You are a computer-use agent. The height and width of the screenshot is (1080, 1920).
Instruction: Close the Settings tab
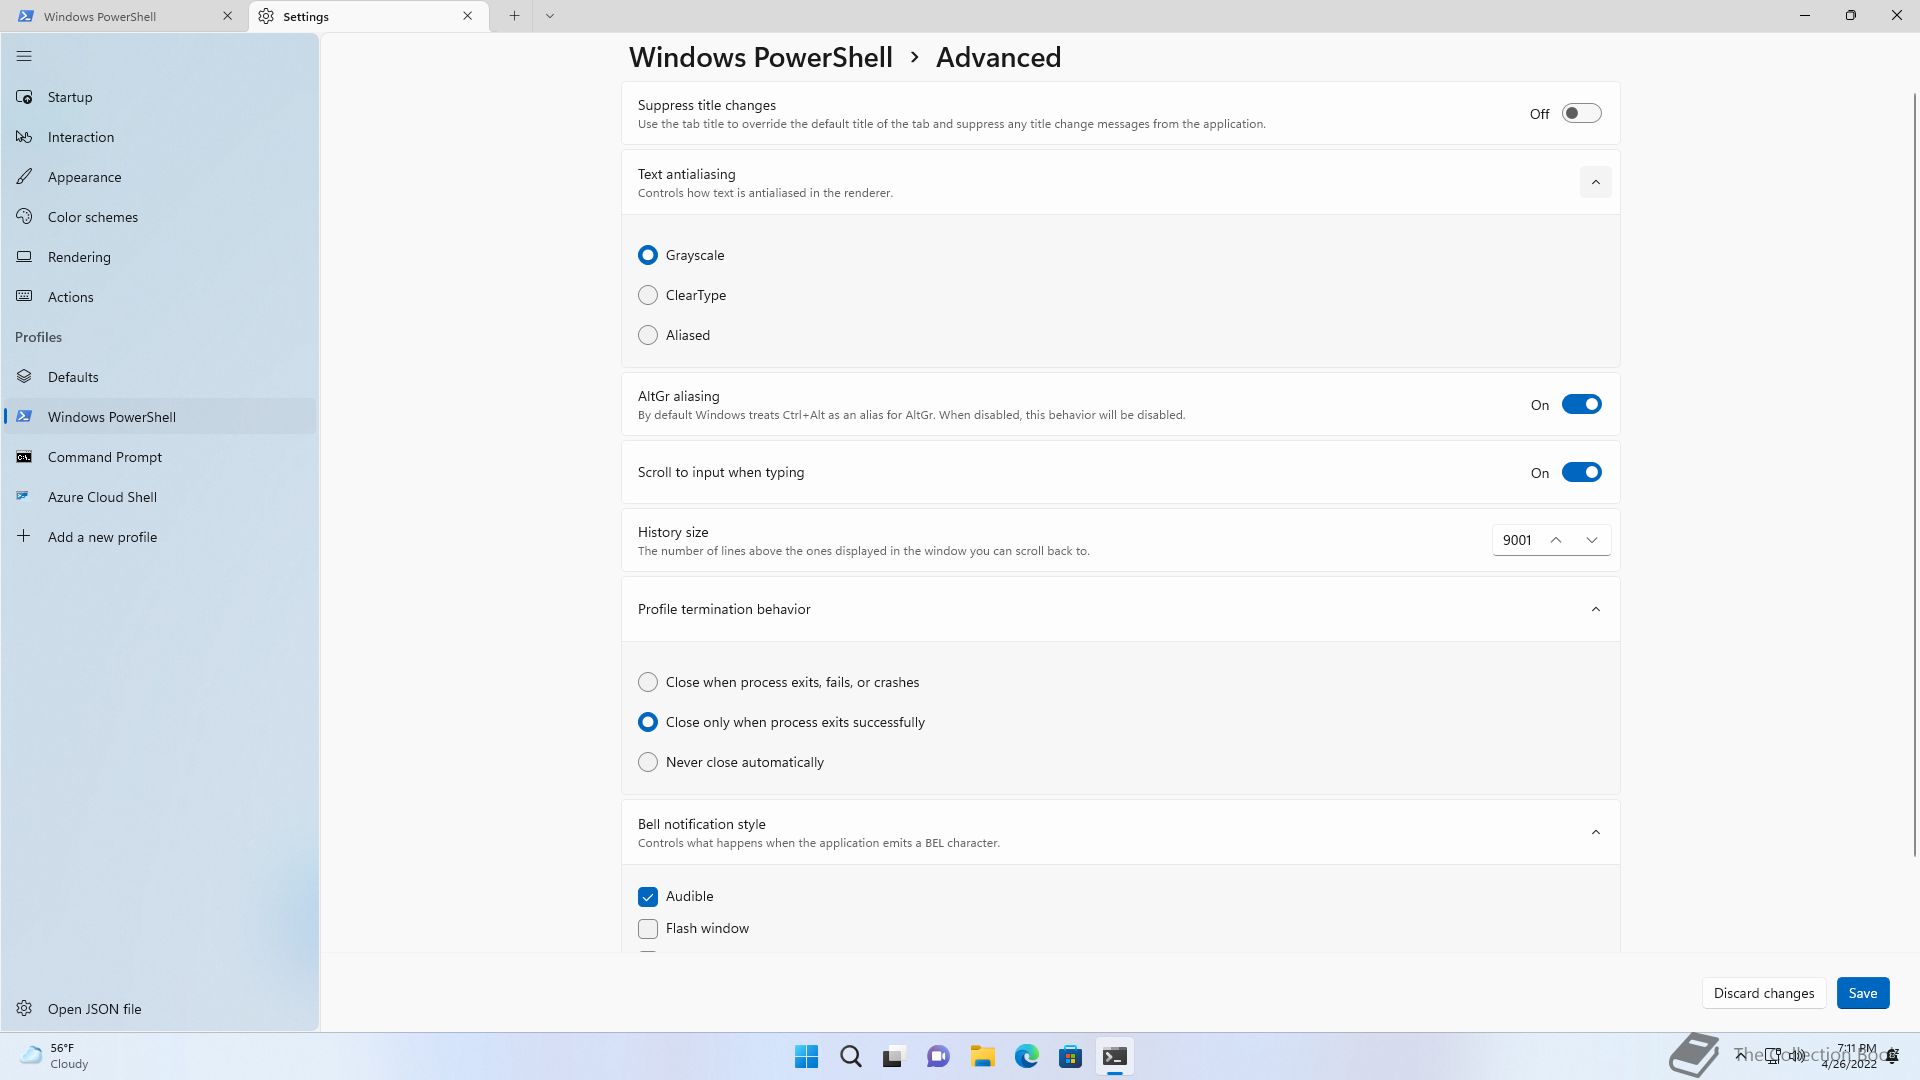tap(467, 16)
